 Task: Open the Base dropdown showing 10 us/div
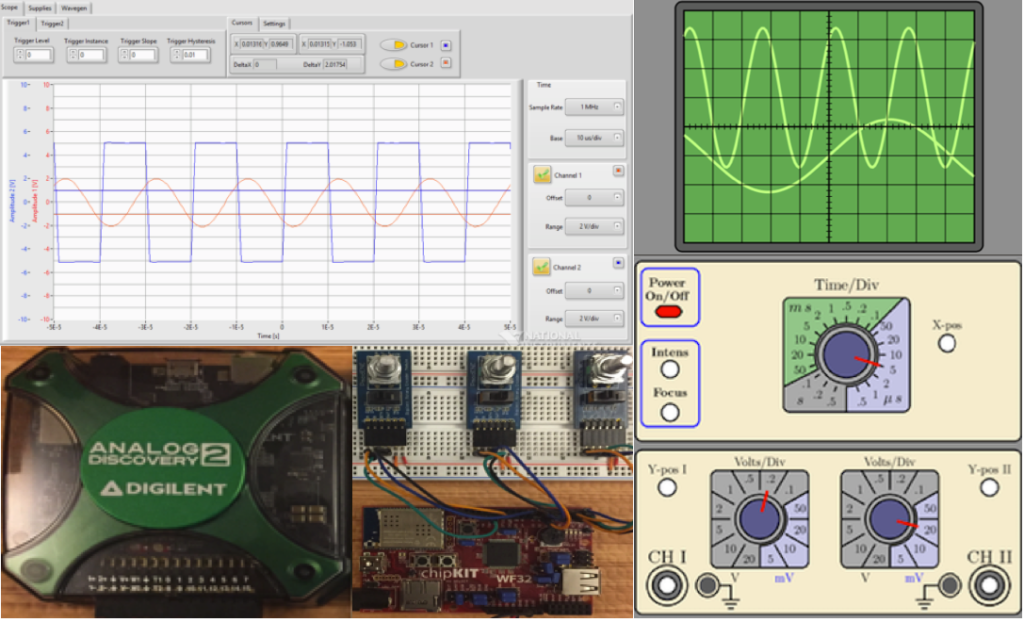pos(593,137)
